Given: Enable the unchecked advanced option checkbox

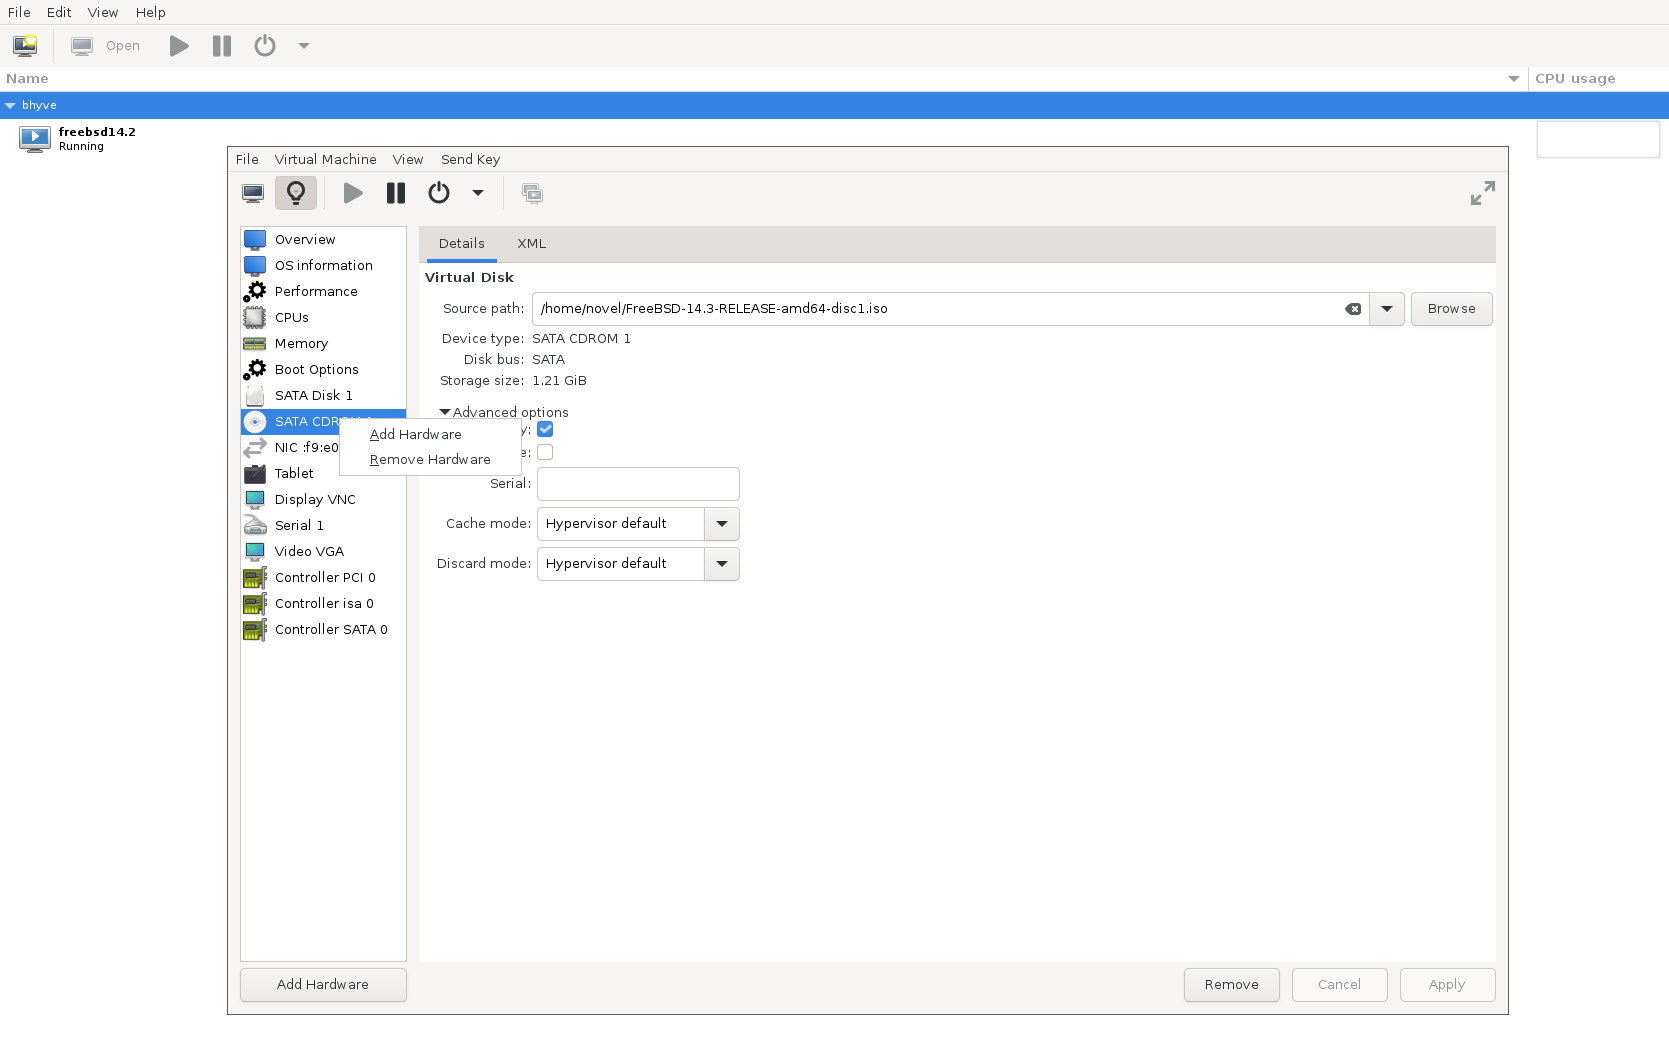Looking at the screenshot, I should pyautogui.click(x=545, y=452).
